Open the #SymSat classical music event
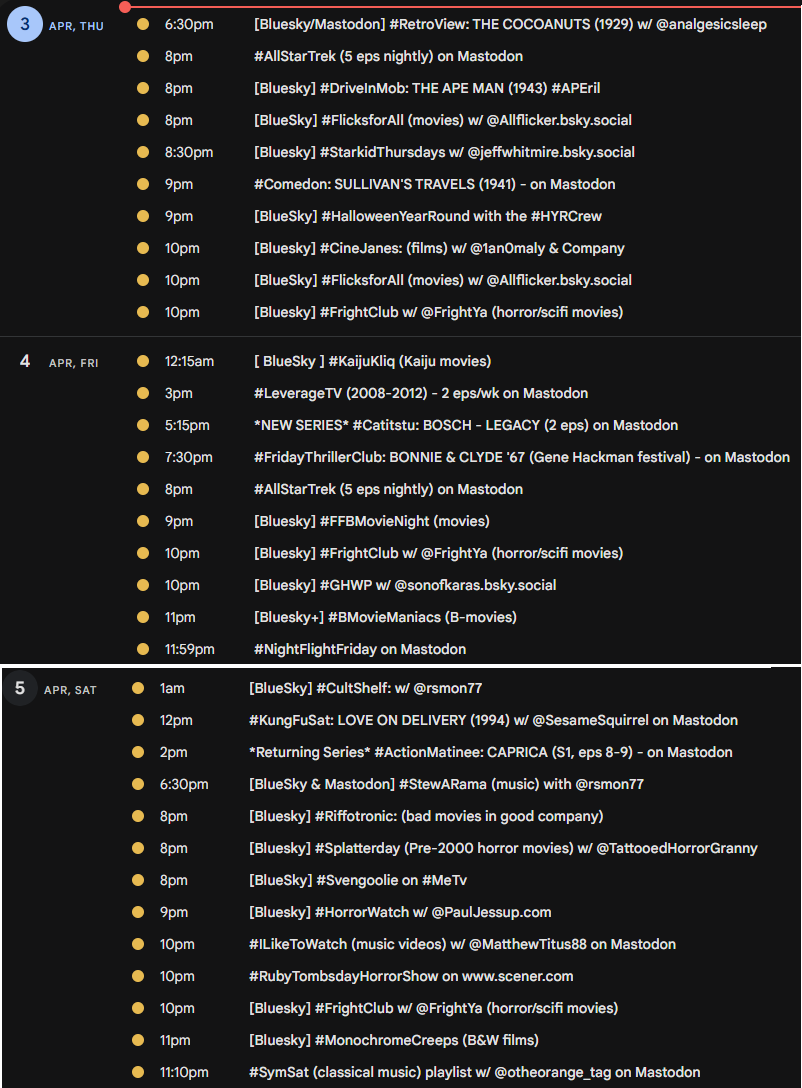Viewport: 802px width, 1088px height. pos(475,1071)
